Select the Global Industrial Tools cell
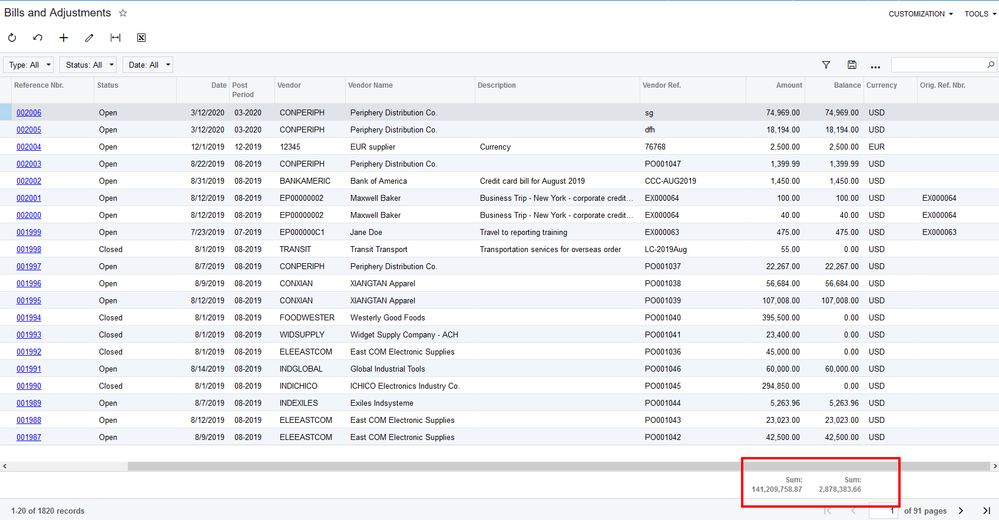Screen dimensions: 999x520 click(x=387, y=369)
